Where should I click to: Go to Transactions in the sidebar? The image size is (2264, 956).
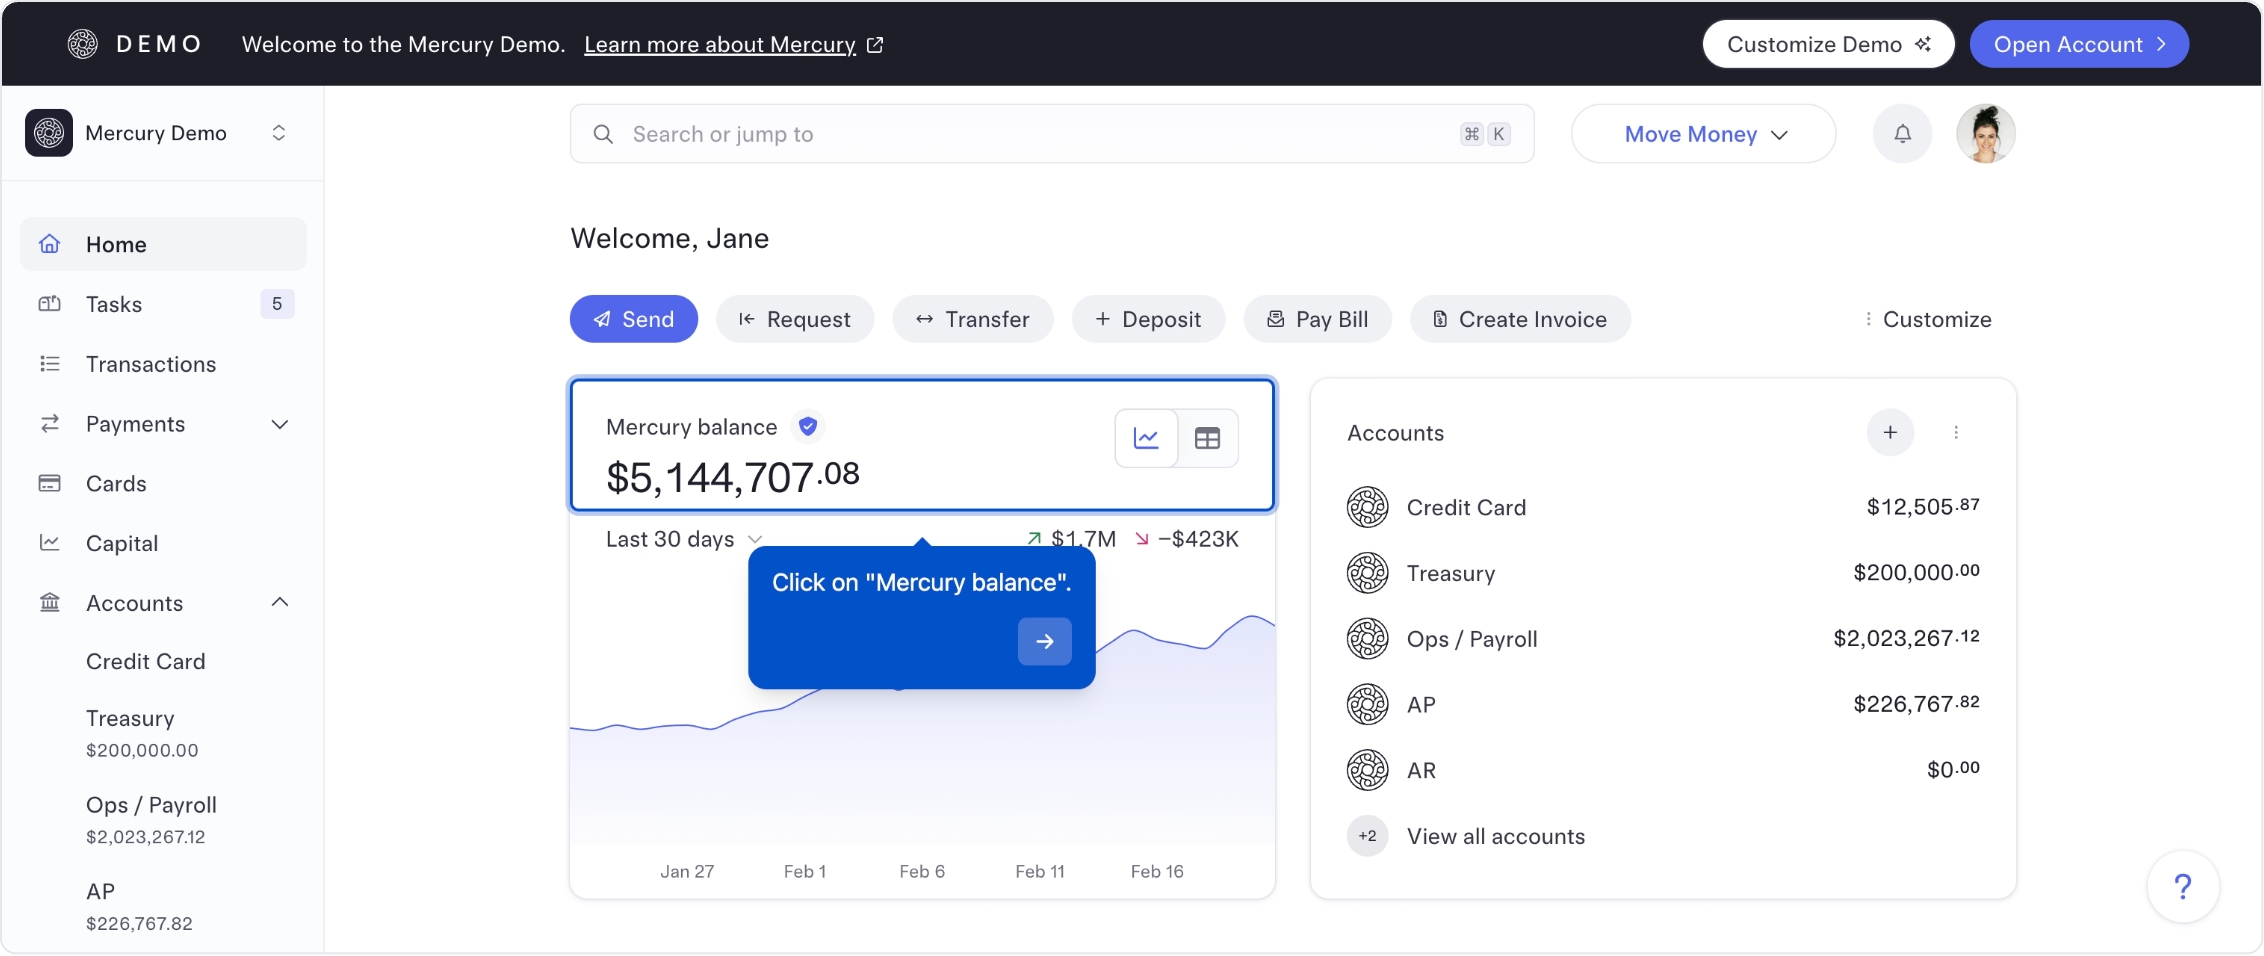pos(150,365)
